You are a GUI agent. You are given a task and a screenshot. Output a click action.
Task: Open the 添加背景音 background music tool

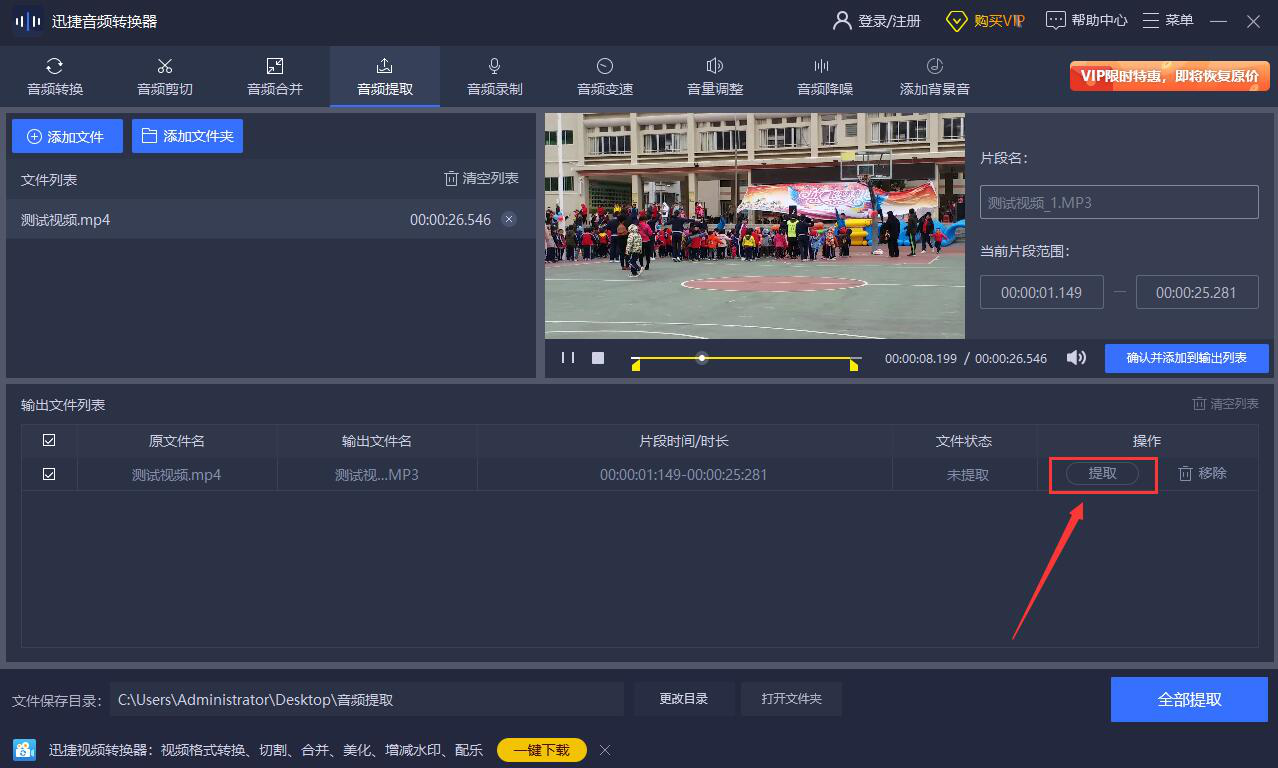935,77
